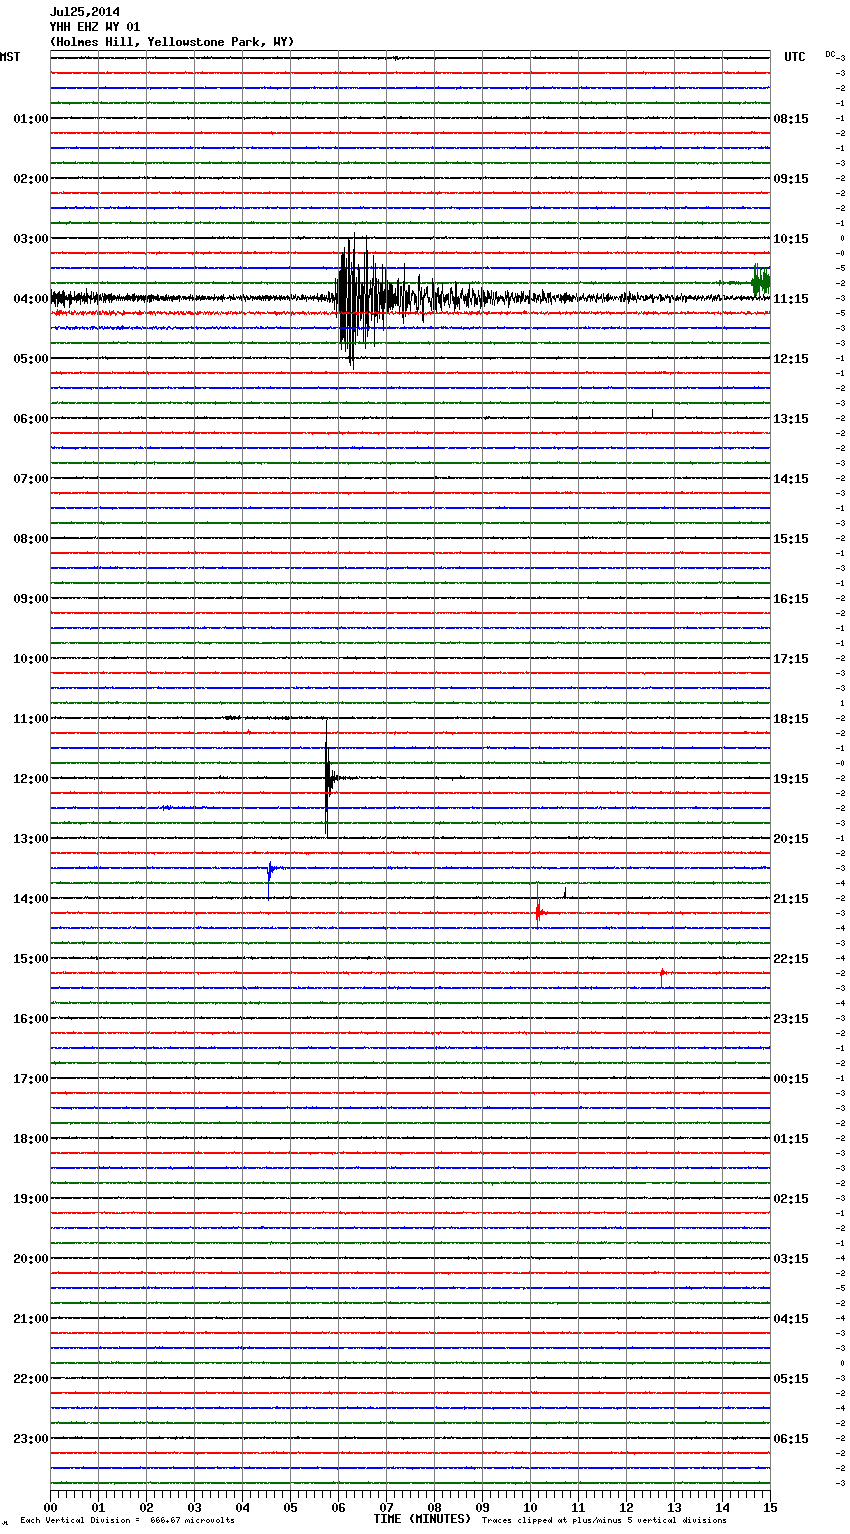Click the 11:15 UTC time label

791,299
